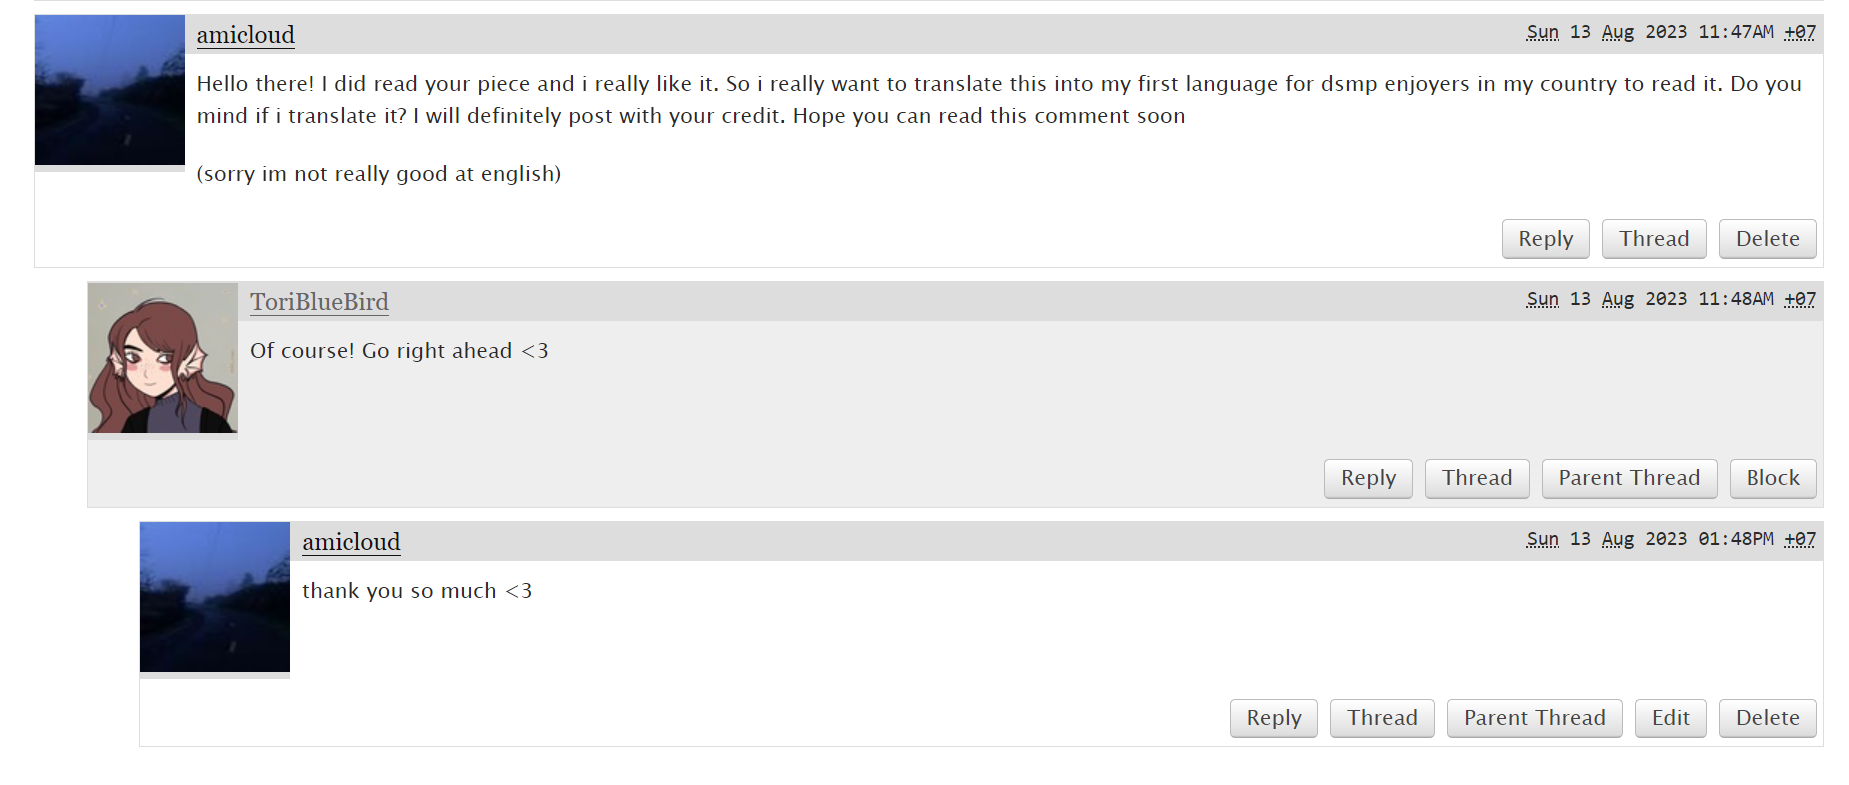Open amicloud's avatar on the thank-you comment

pyautogui.click(x=215, y=597)
